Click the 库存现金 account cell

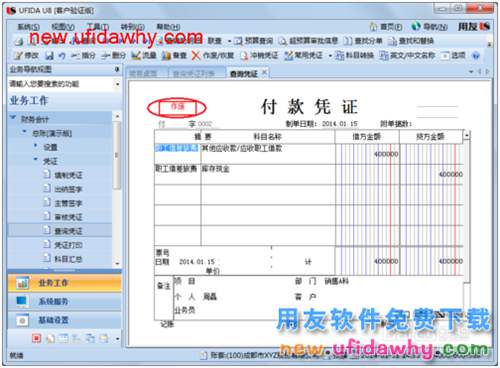pyautogui.click(x=268, y=174)
